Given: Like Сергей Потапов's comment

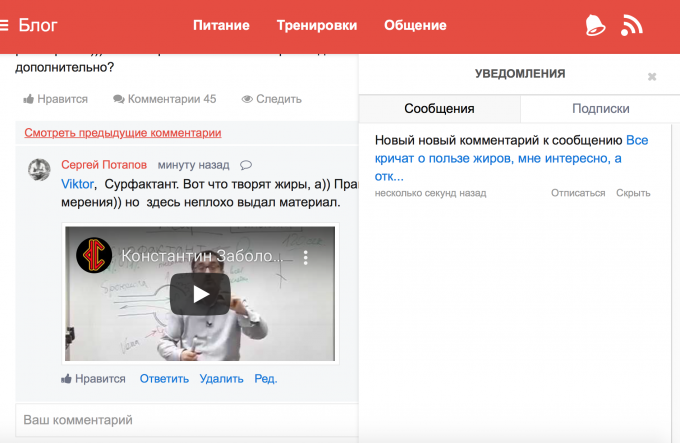Looking at the screenshot, I should click(93, 379).
